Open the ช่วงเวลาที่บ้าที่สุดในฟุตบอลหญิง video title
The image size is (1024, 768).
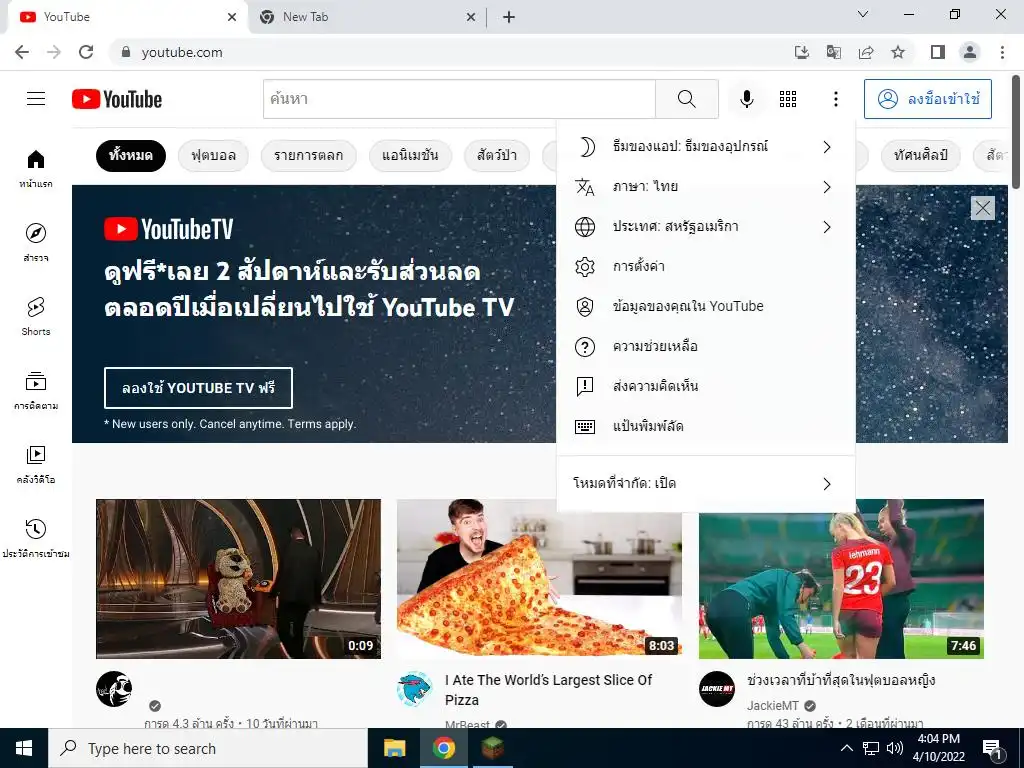[x=841, y=680]
